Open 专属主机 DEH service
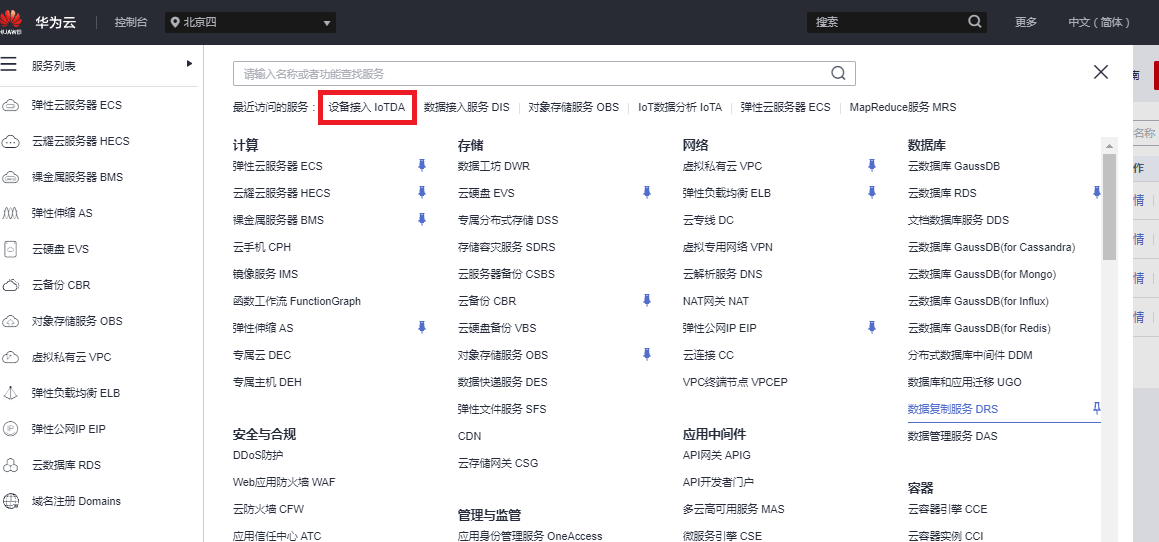Image resolution: width=1159 pixels, height=542 pixels. click(267, 382)
